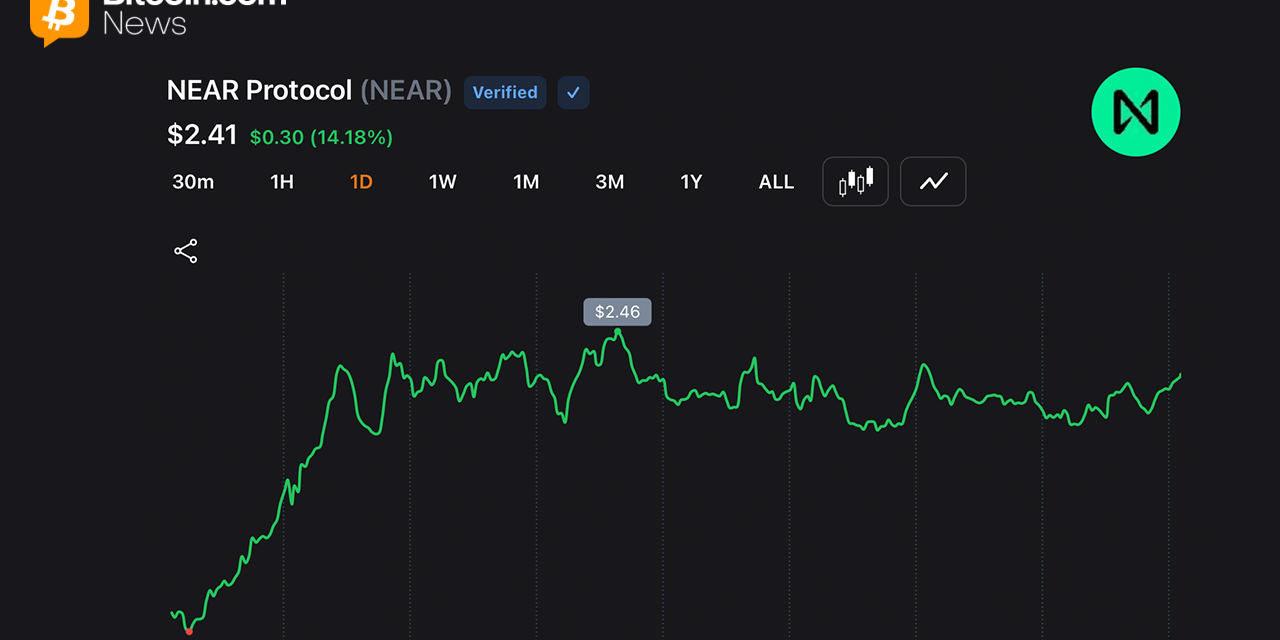Image resolution: width=1280 pixels, height=640 pixels.
Task: Click the red low point marker
Action: point(189,631)
